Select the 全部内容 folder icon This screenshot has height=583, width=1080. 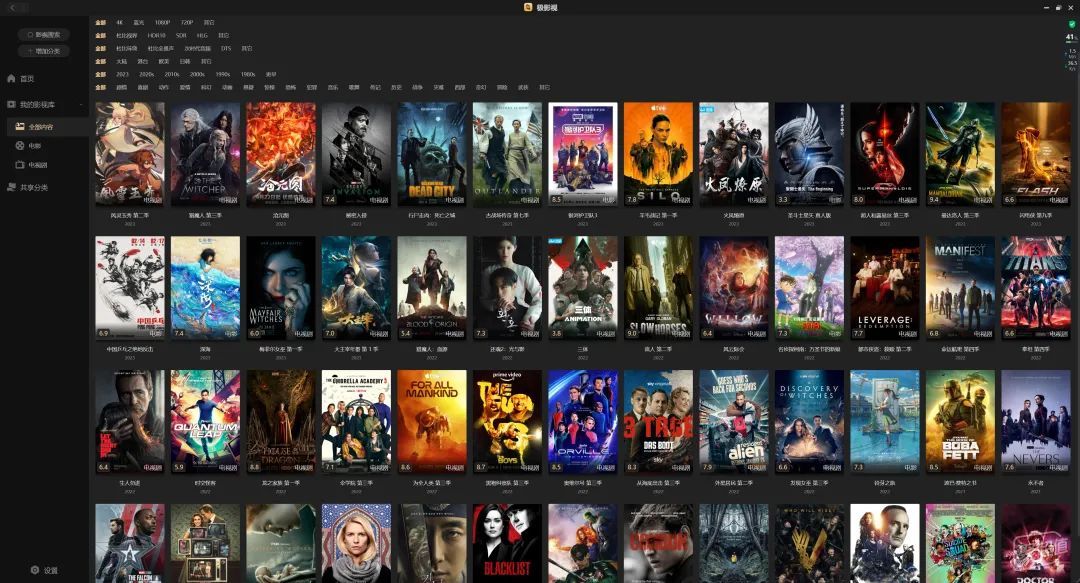pos(20,127)
